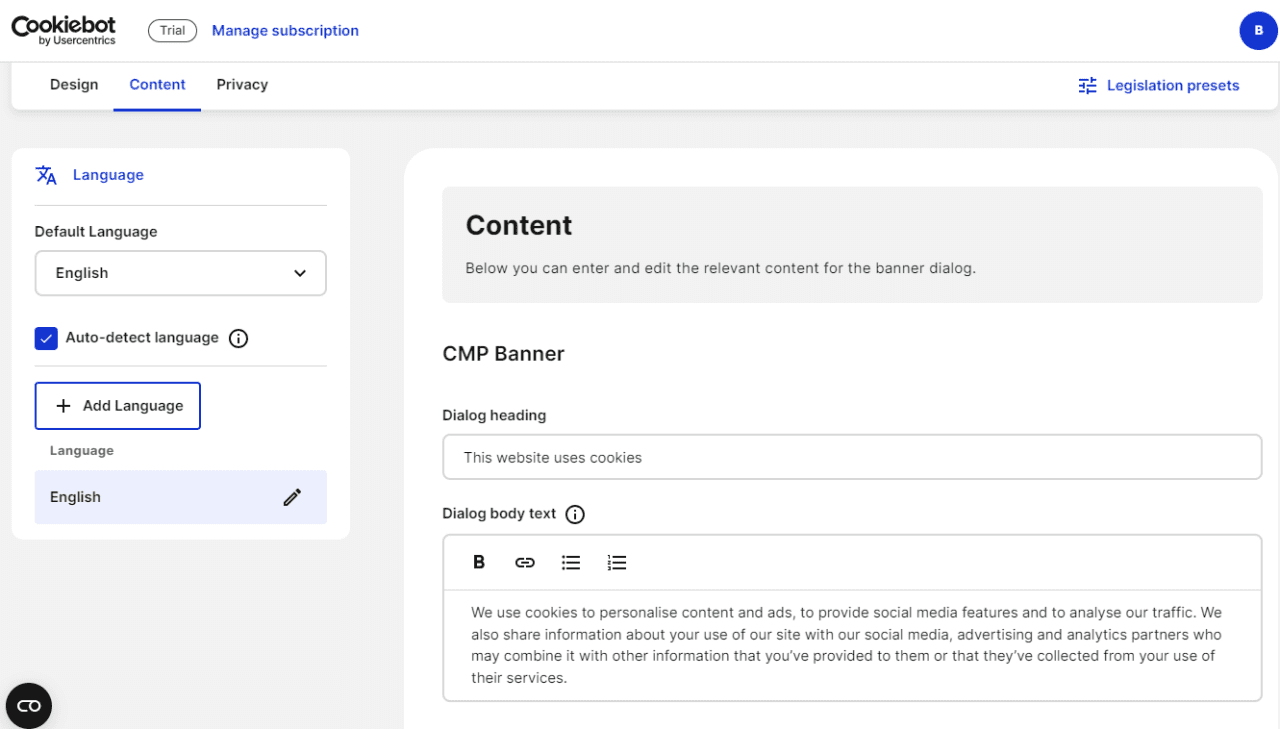Open the Manage subscription link

pyautogui.click(x=285, y=30)
